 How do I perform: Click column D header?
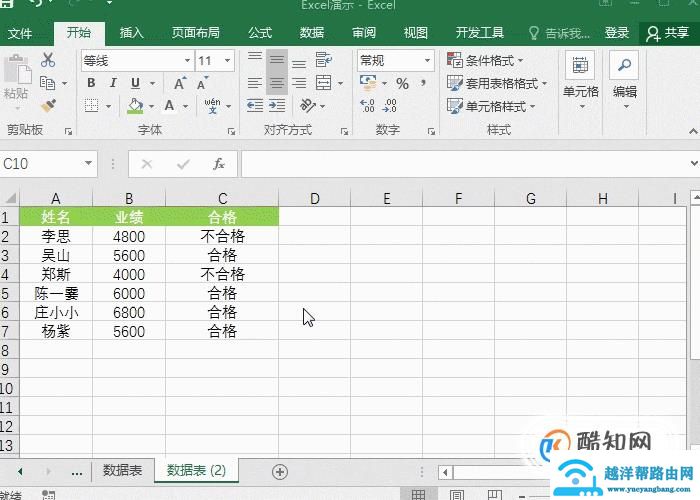point(315,198)
